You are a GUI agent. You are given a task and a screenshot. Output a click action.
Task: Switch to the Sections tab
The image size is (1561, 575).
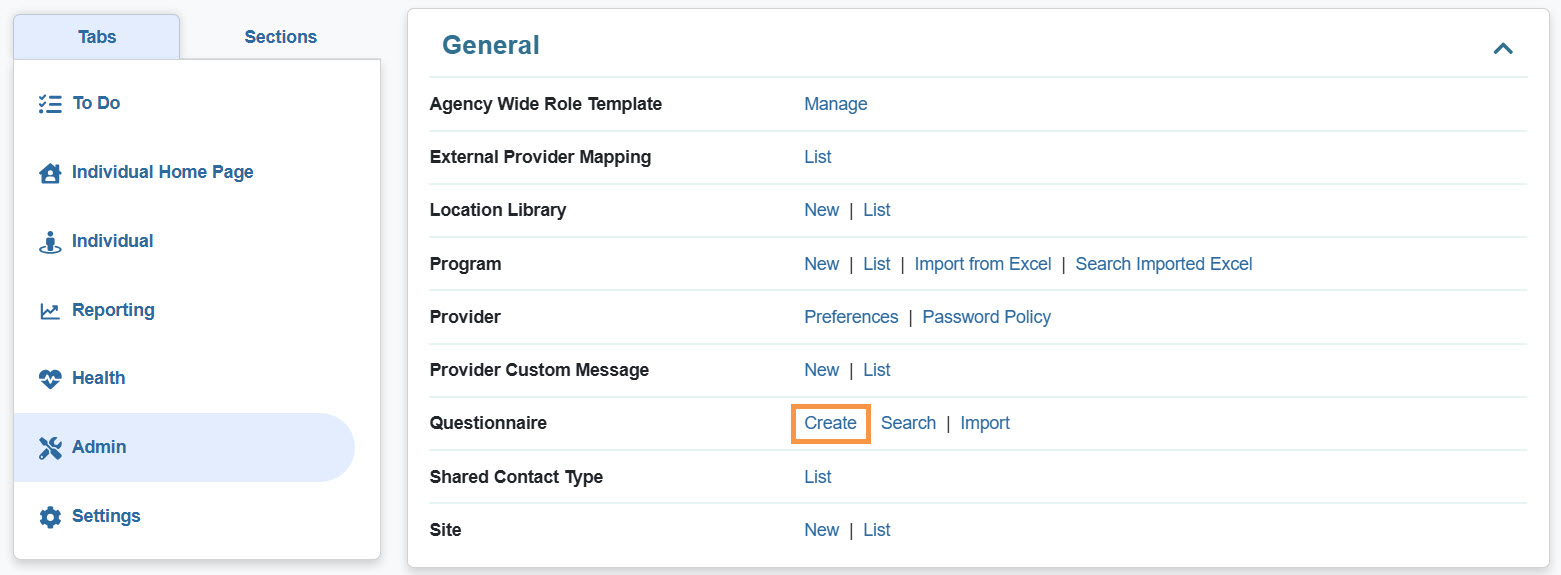click(x=280, y=37)
